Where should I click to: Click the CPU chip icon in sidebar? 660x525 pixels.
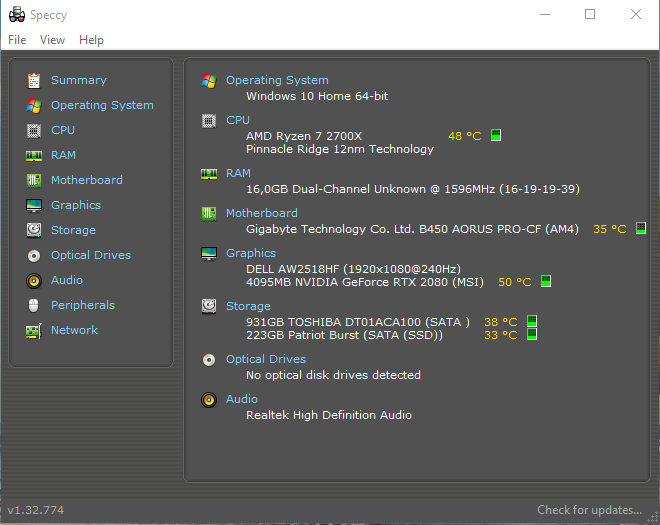click(x=34, y=131)
